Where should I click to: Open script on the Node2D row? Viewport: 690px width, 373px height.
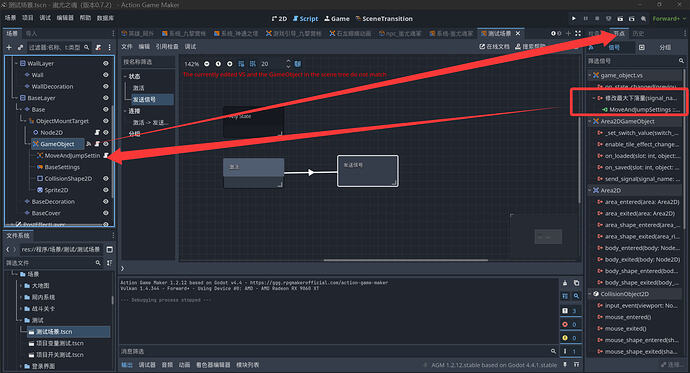[97, 132]
